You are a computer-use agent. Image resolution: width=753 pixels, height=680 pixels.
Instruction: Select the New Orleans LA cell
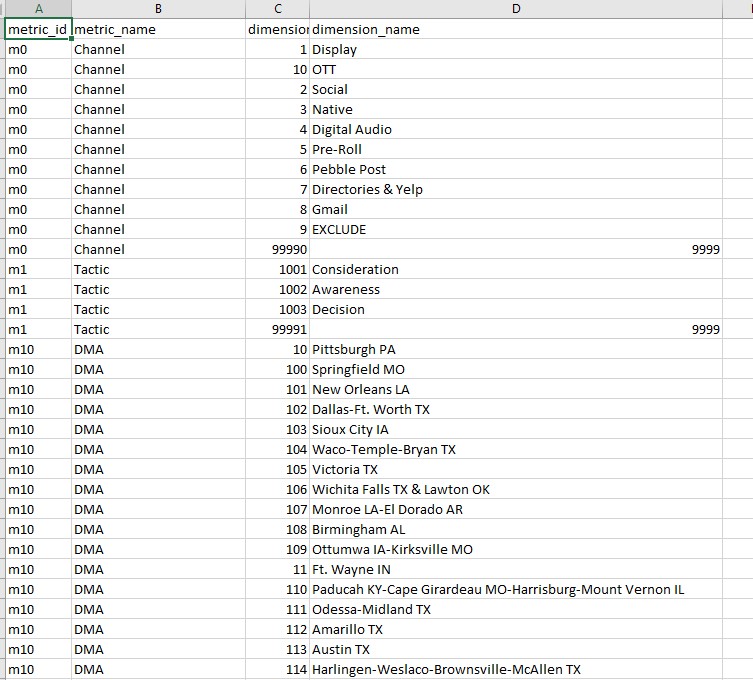(516, 389)
